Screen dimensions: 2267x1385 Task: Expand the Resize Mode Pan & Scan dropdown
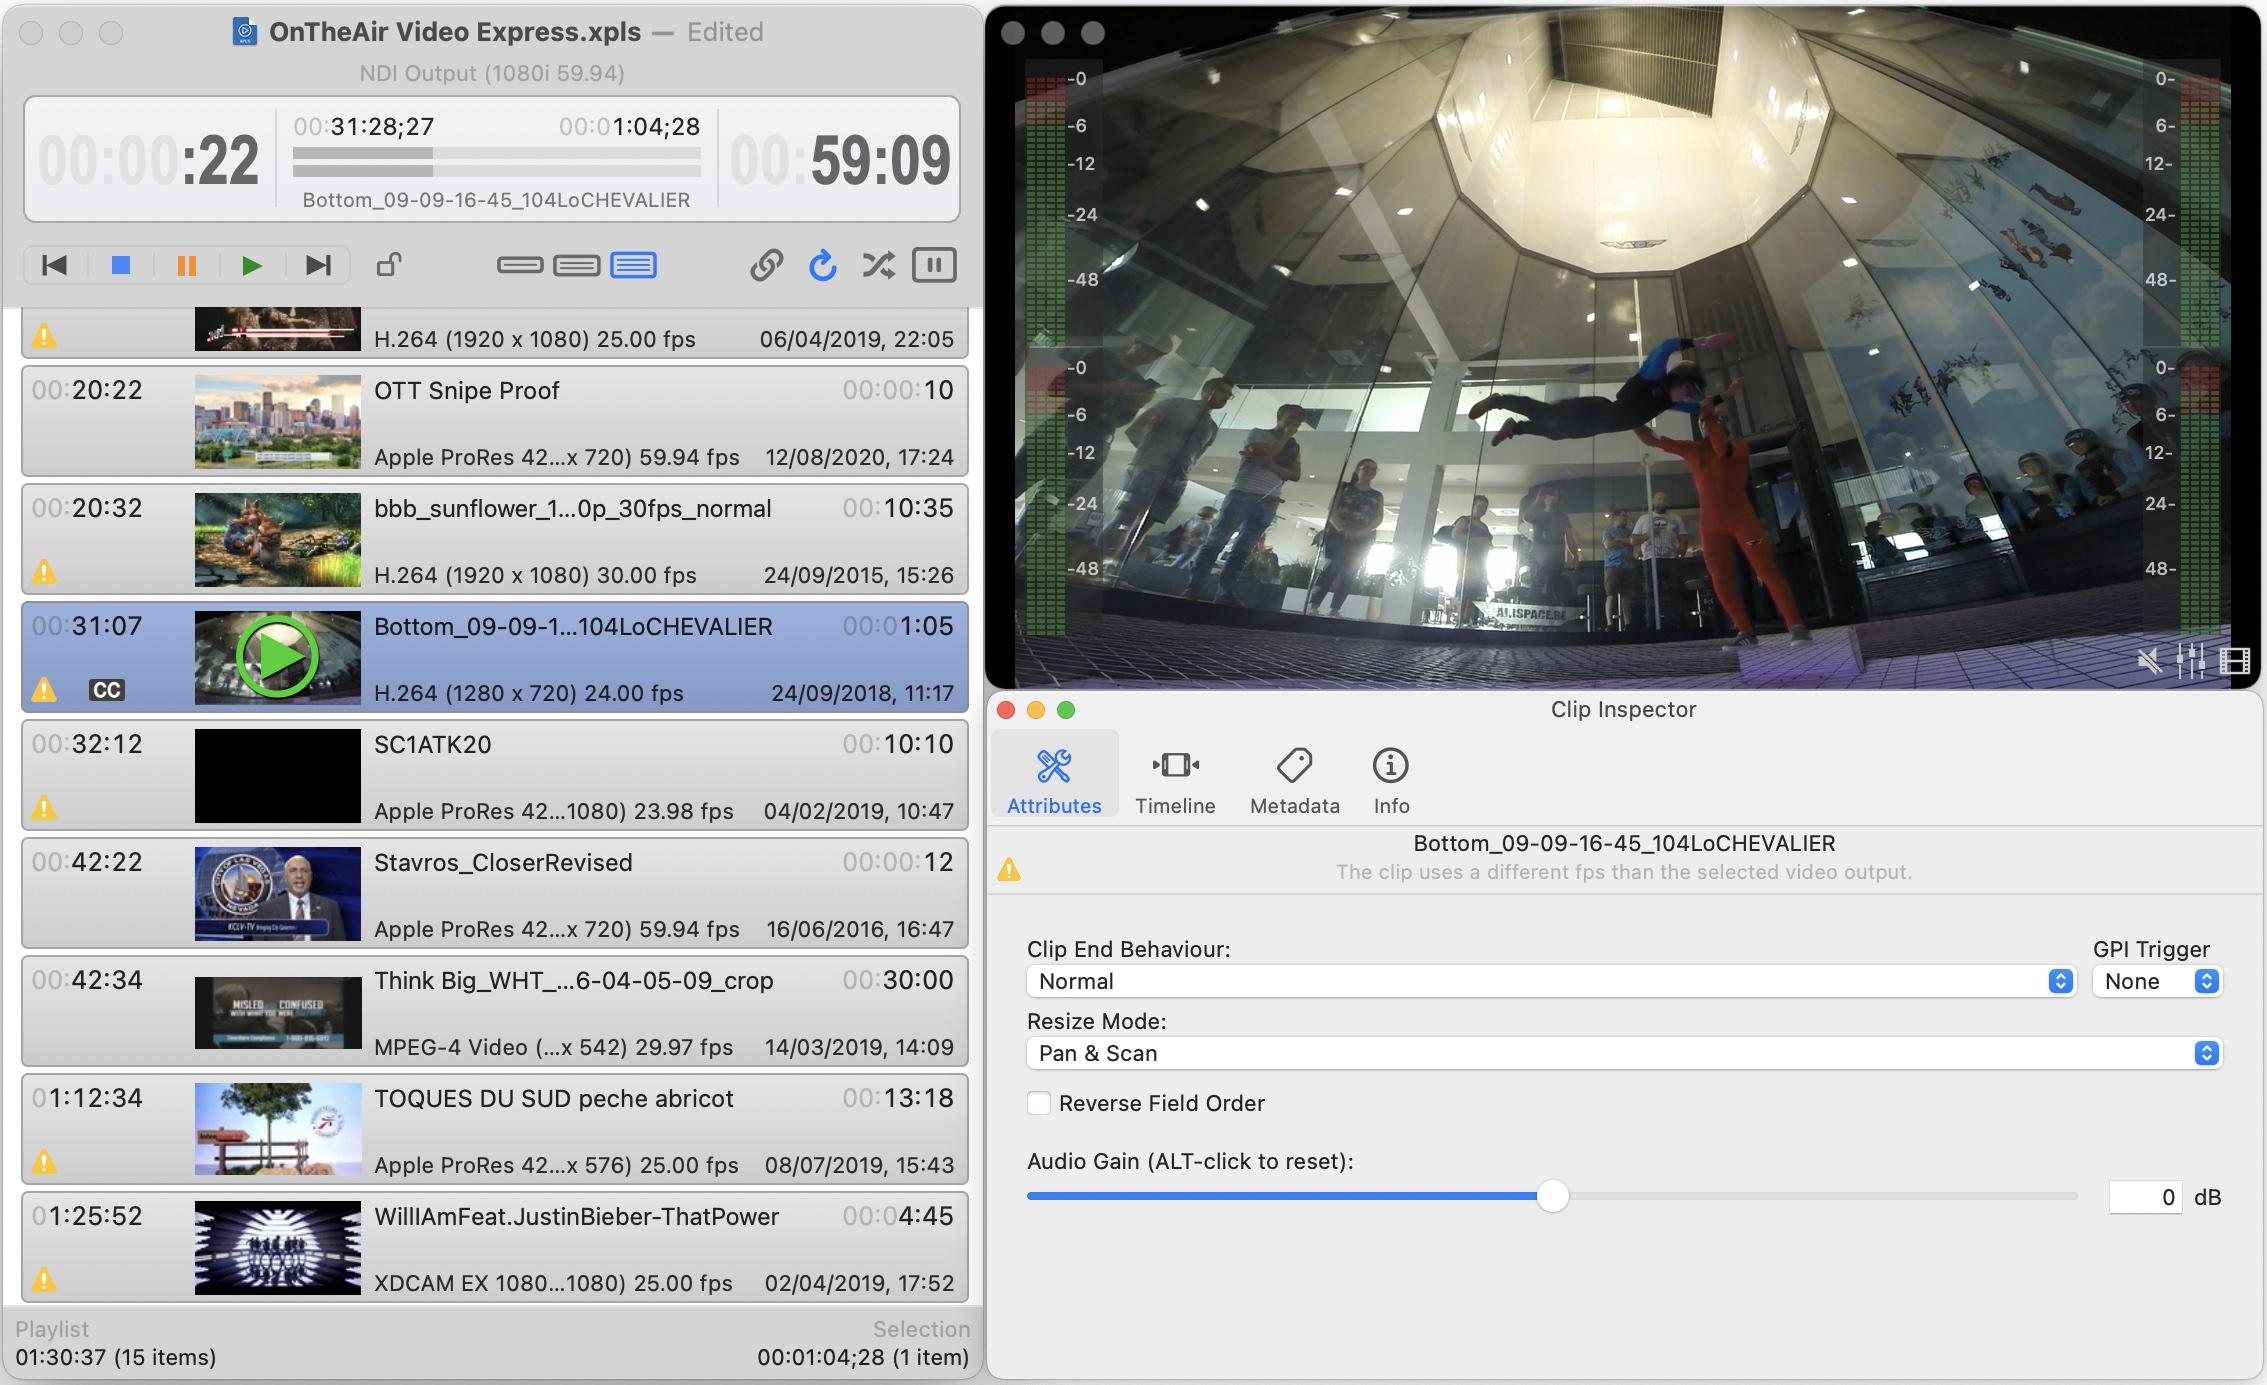click(1623, 1053)
